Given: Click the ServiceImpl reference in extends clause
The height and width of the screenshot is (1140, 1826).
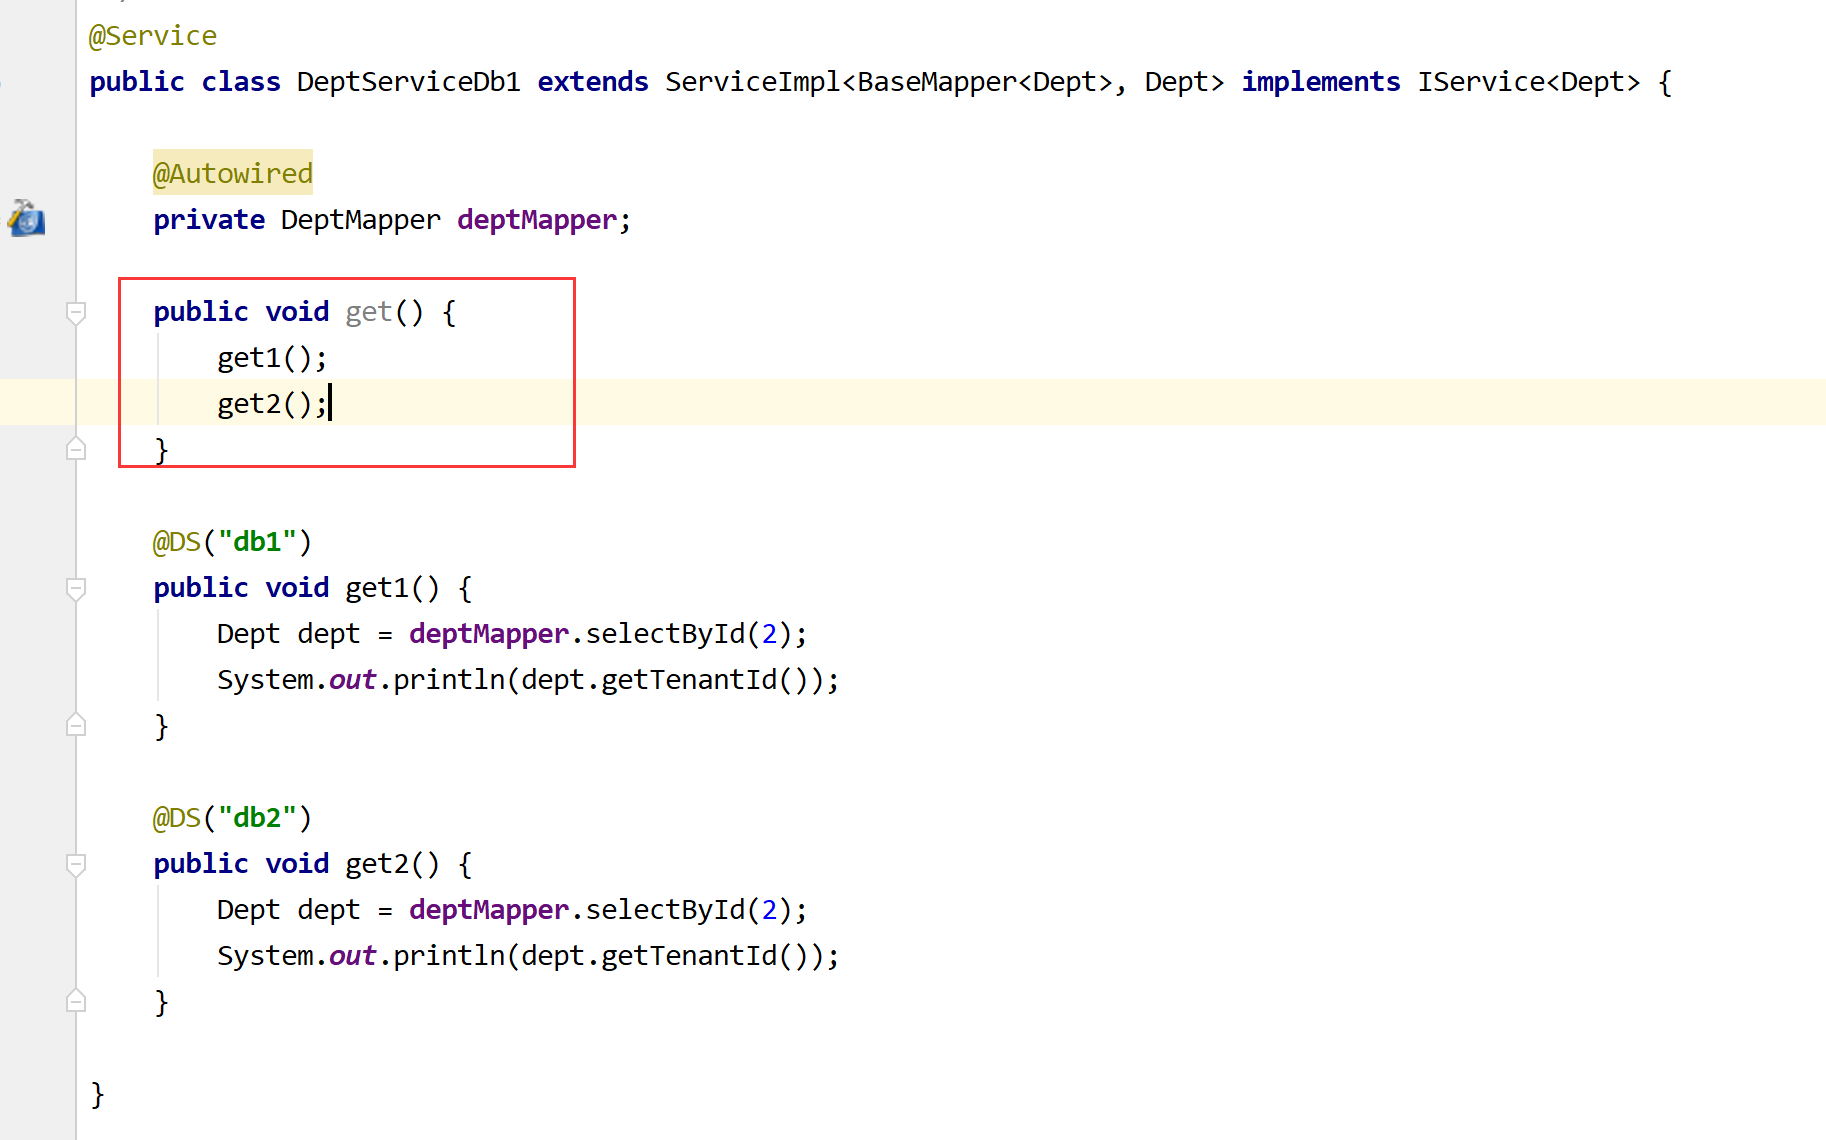Looking at the screenshot, I should tap(752, 81).
